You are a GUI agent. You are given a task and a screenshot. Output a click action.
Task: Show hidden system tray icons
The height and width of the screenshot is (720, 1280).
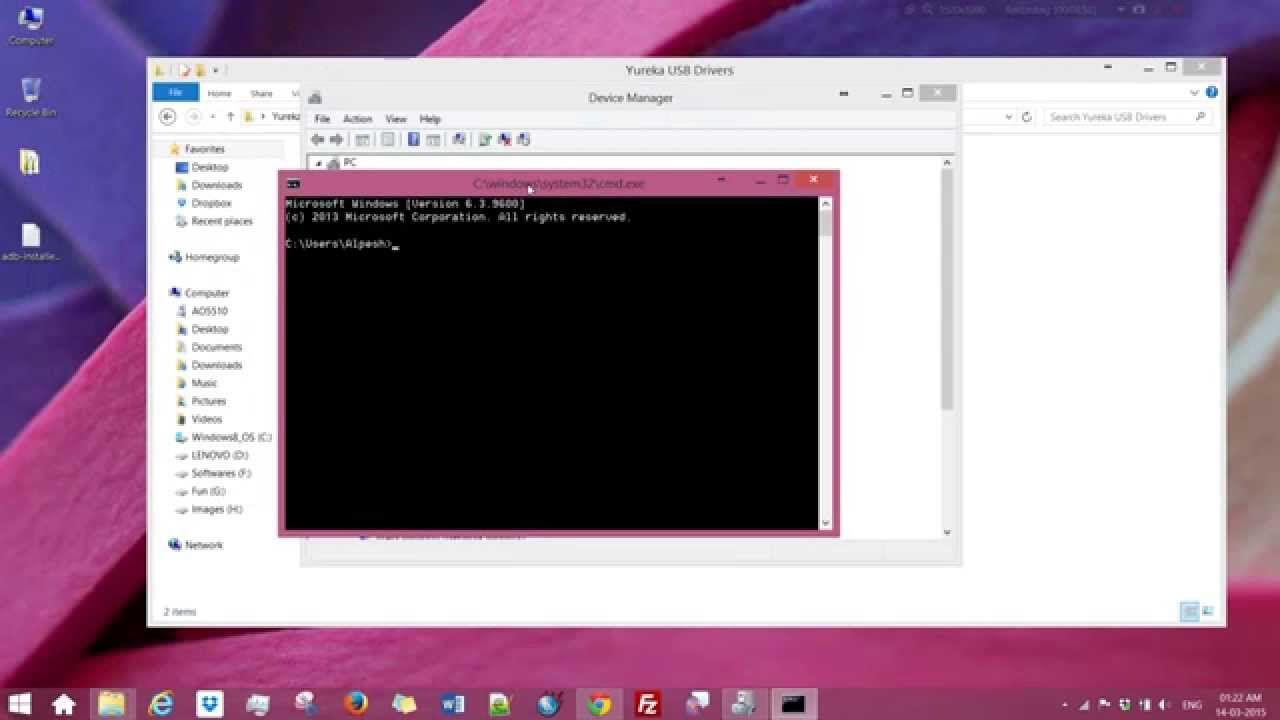pos(1064,705)
